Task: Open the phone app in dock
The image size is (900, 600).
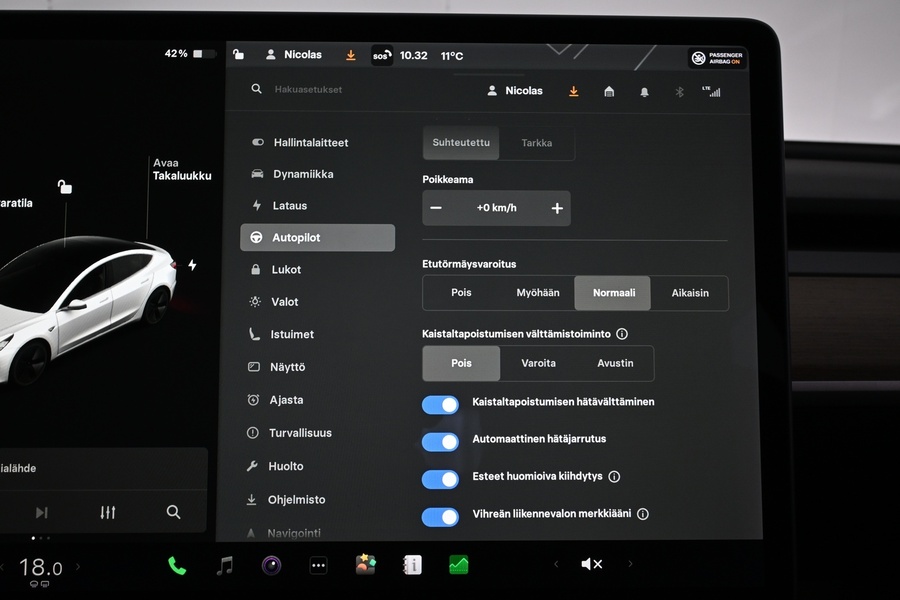Action: 177,566
